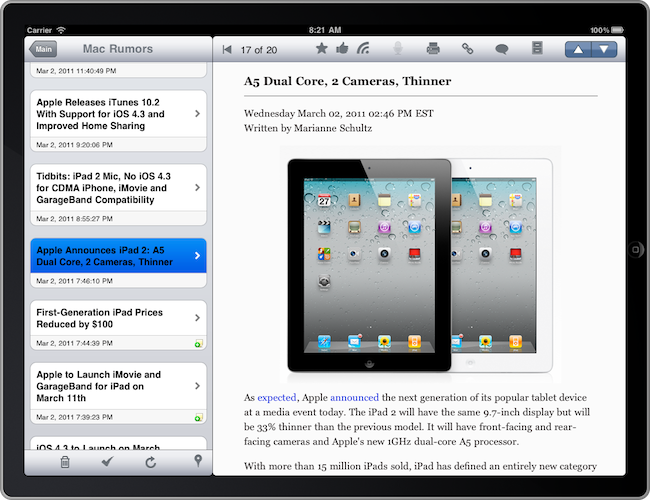650x500 pixels.
Task: Tap Wi-Fi indicator in status bar
Action: (x=61, y=30)
